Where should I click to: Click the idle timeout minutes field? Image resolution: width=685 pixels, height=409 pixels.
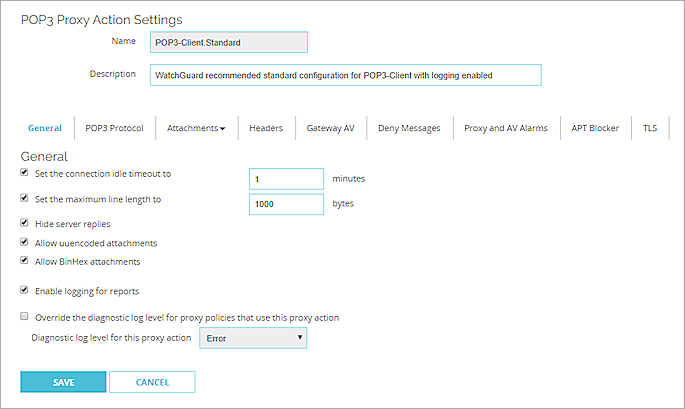pos(287,179)
